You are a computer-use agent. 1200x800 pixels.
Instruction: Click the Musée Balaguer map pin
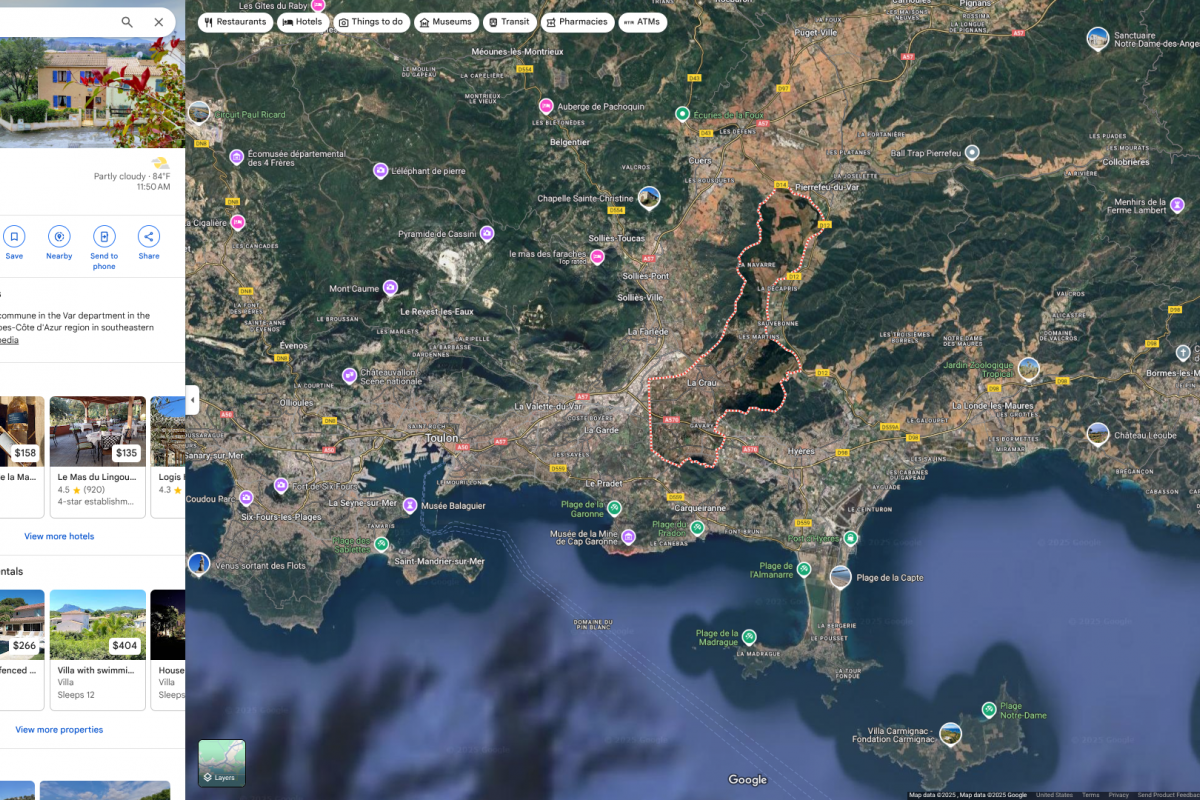point(410,506)
